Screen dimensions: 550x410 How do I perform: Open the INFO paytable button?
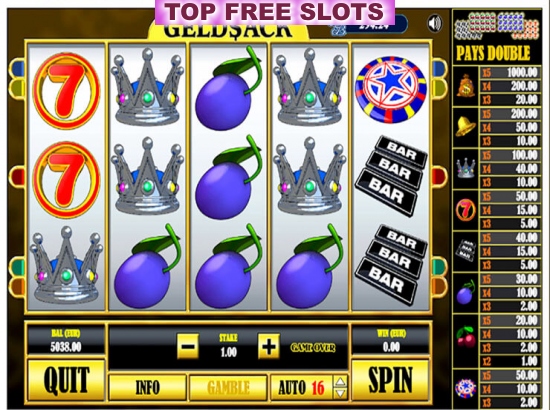coord(147,388)
